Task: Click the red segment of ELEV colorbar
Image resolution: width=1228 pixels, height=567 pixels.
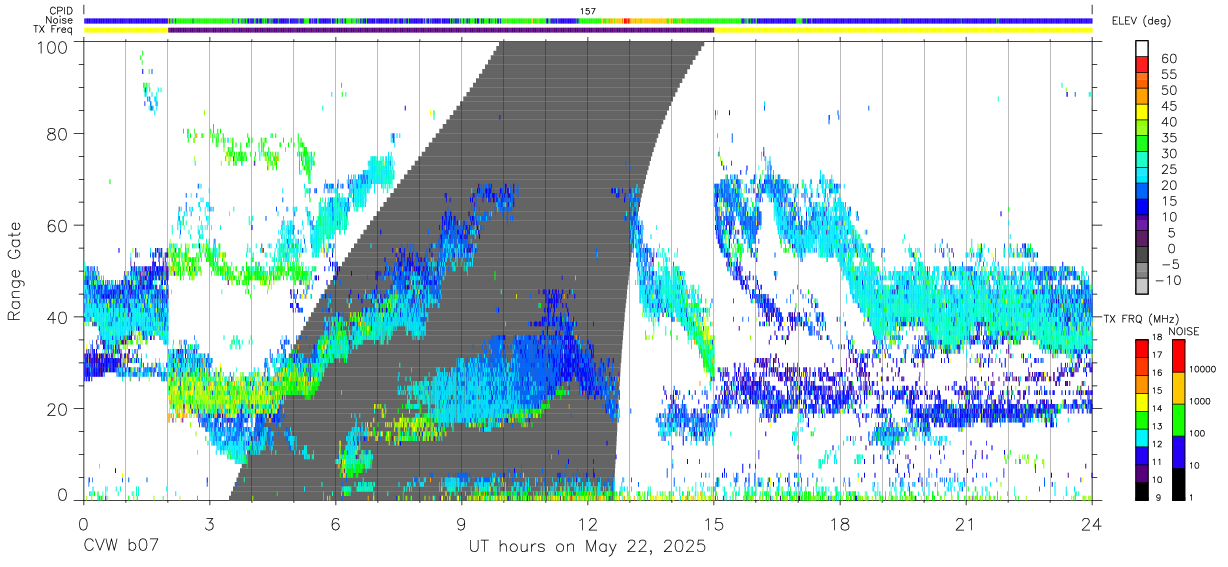Action: pyautogui.click(x=1142, y=65)
